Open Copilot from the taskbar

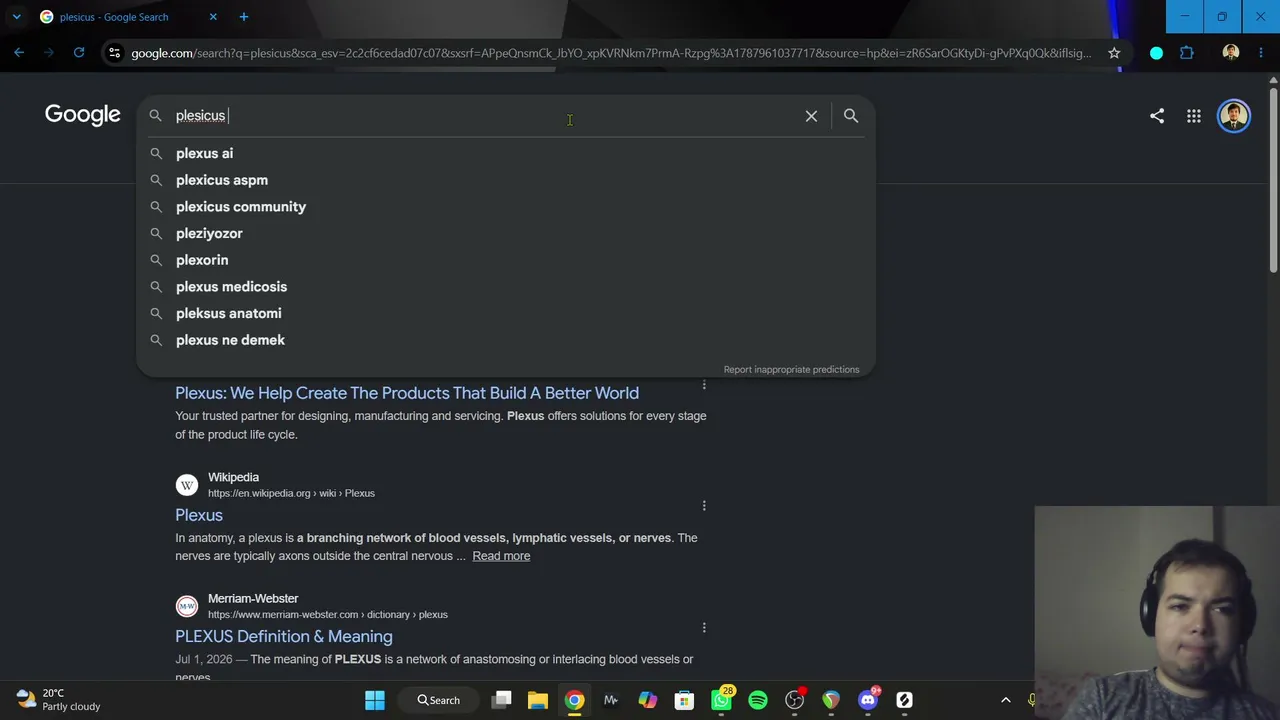pyautogui.click(x=648, y=700)
